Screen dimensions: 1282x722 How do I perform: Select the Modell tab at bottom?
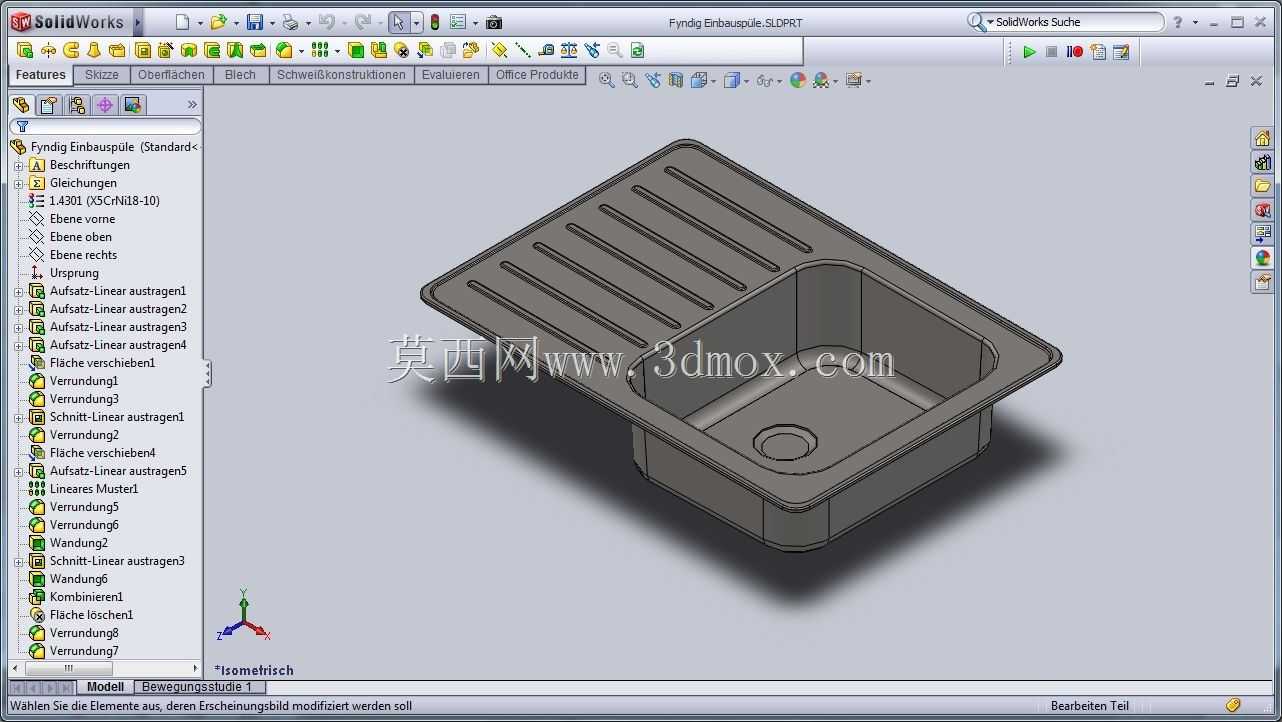105,687
